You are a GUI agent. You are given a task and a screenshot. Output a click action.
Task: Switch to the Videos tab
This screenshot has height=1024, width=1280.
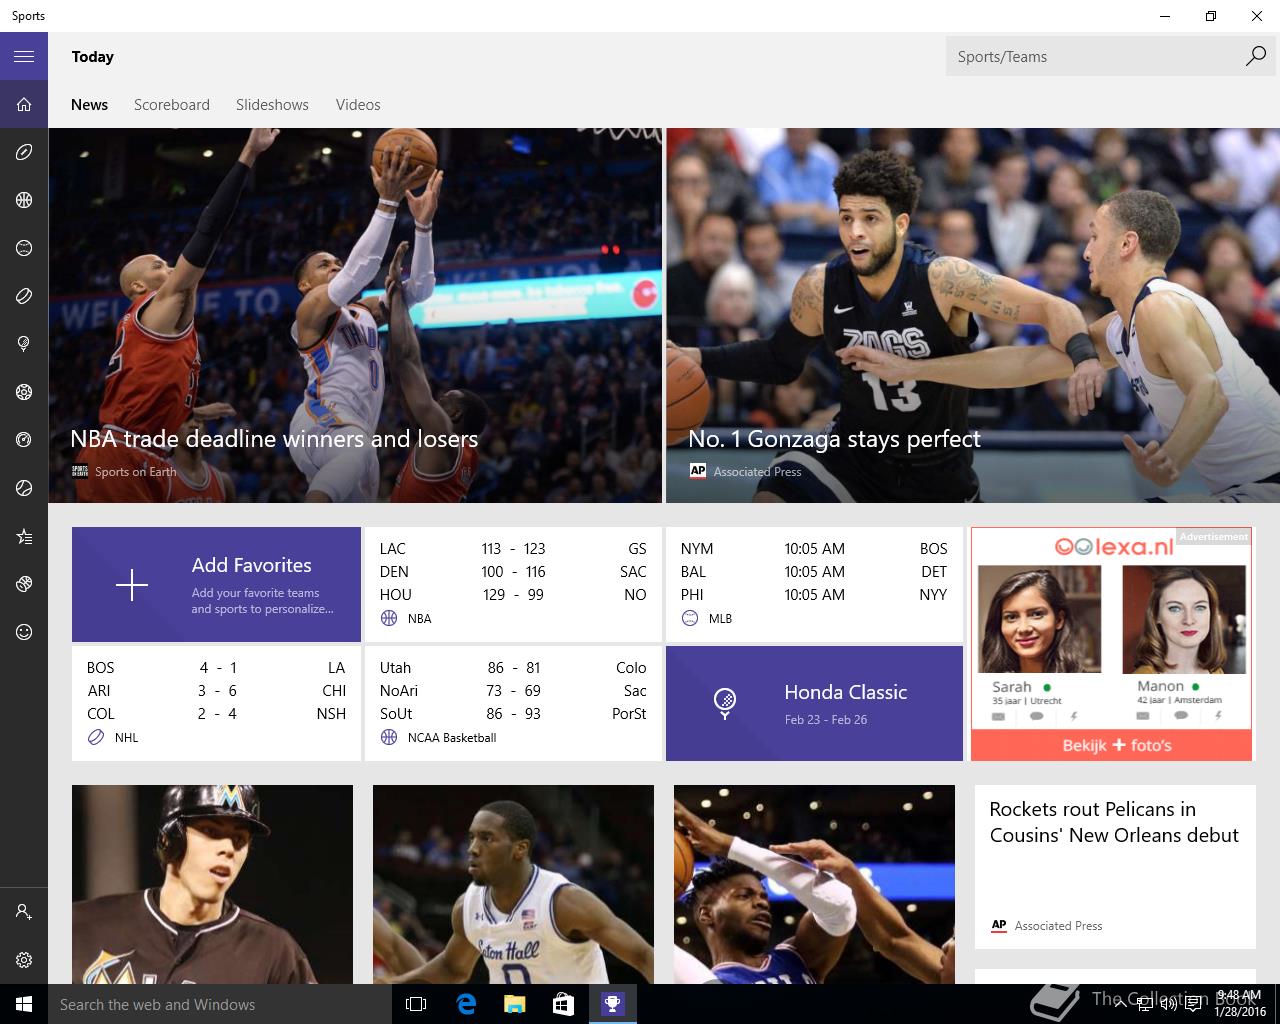tap(358, 105)
